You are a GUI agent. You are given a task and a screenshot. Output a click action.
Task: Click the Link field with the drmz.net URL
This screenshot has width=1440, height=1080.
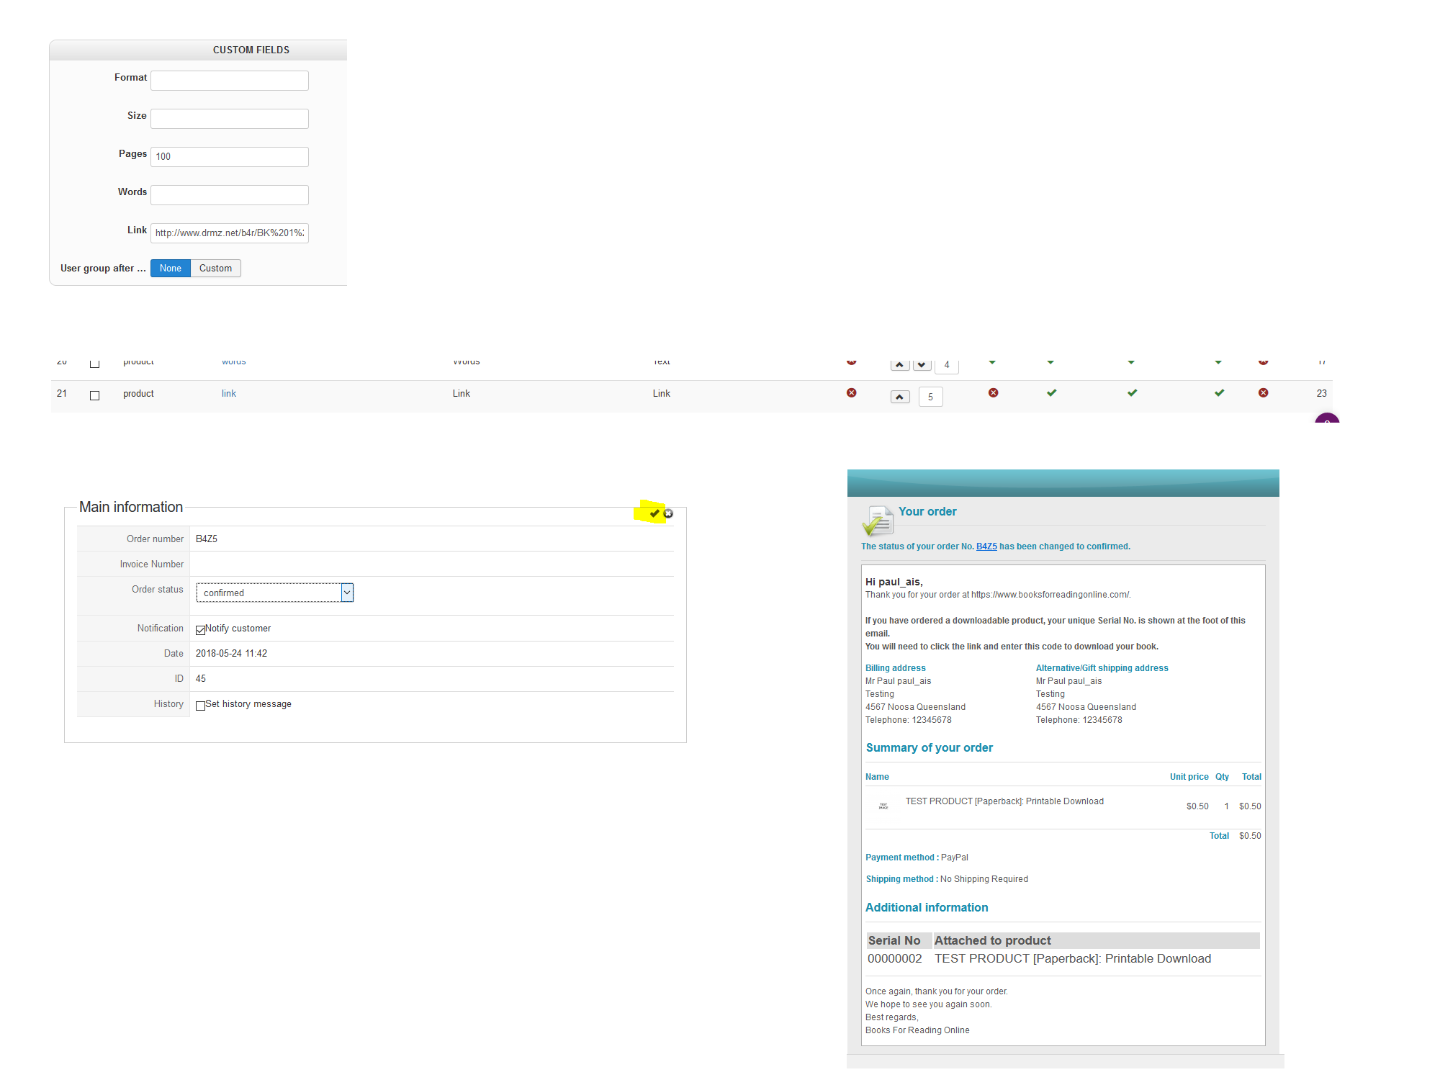[x=229, y=232]
